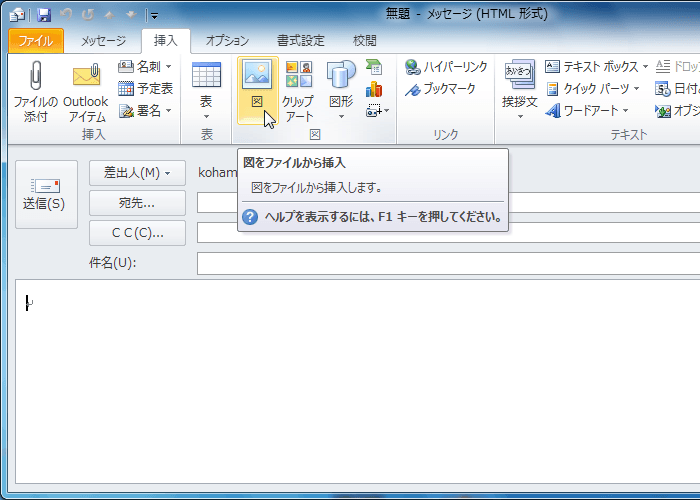The width and height of the screenshot is (700, 500).
Task: Click the Redo arrow in quick access toolbar
Action: [88, 15]
